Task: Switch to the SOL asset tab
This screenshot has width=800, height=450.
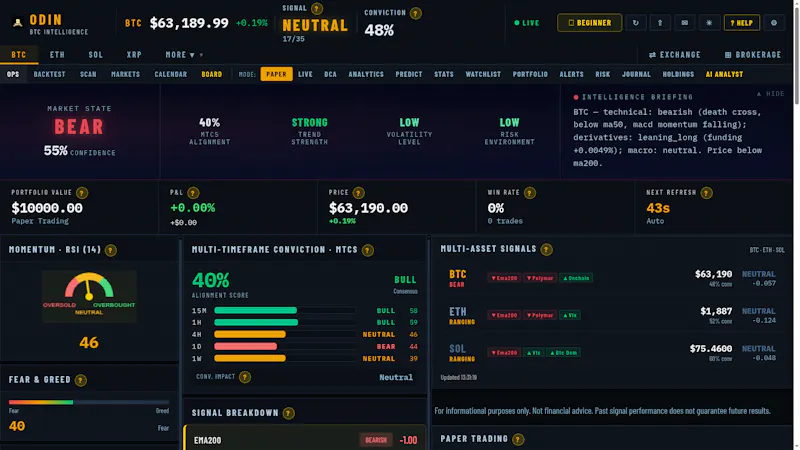Action: point(95,55)
